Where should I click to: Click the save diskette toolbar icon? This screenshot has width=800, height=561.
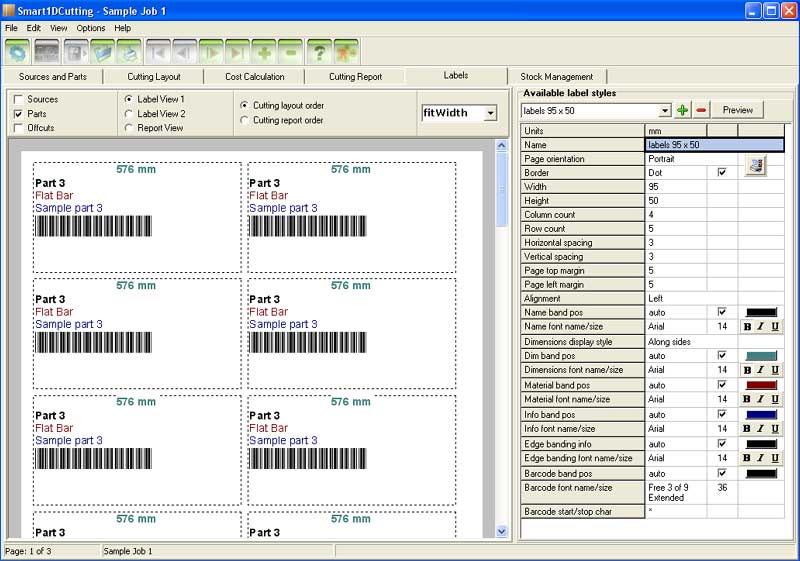pos(76,52)
